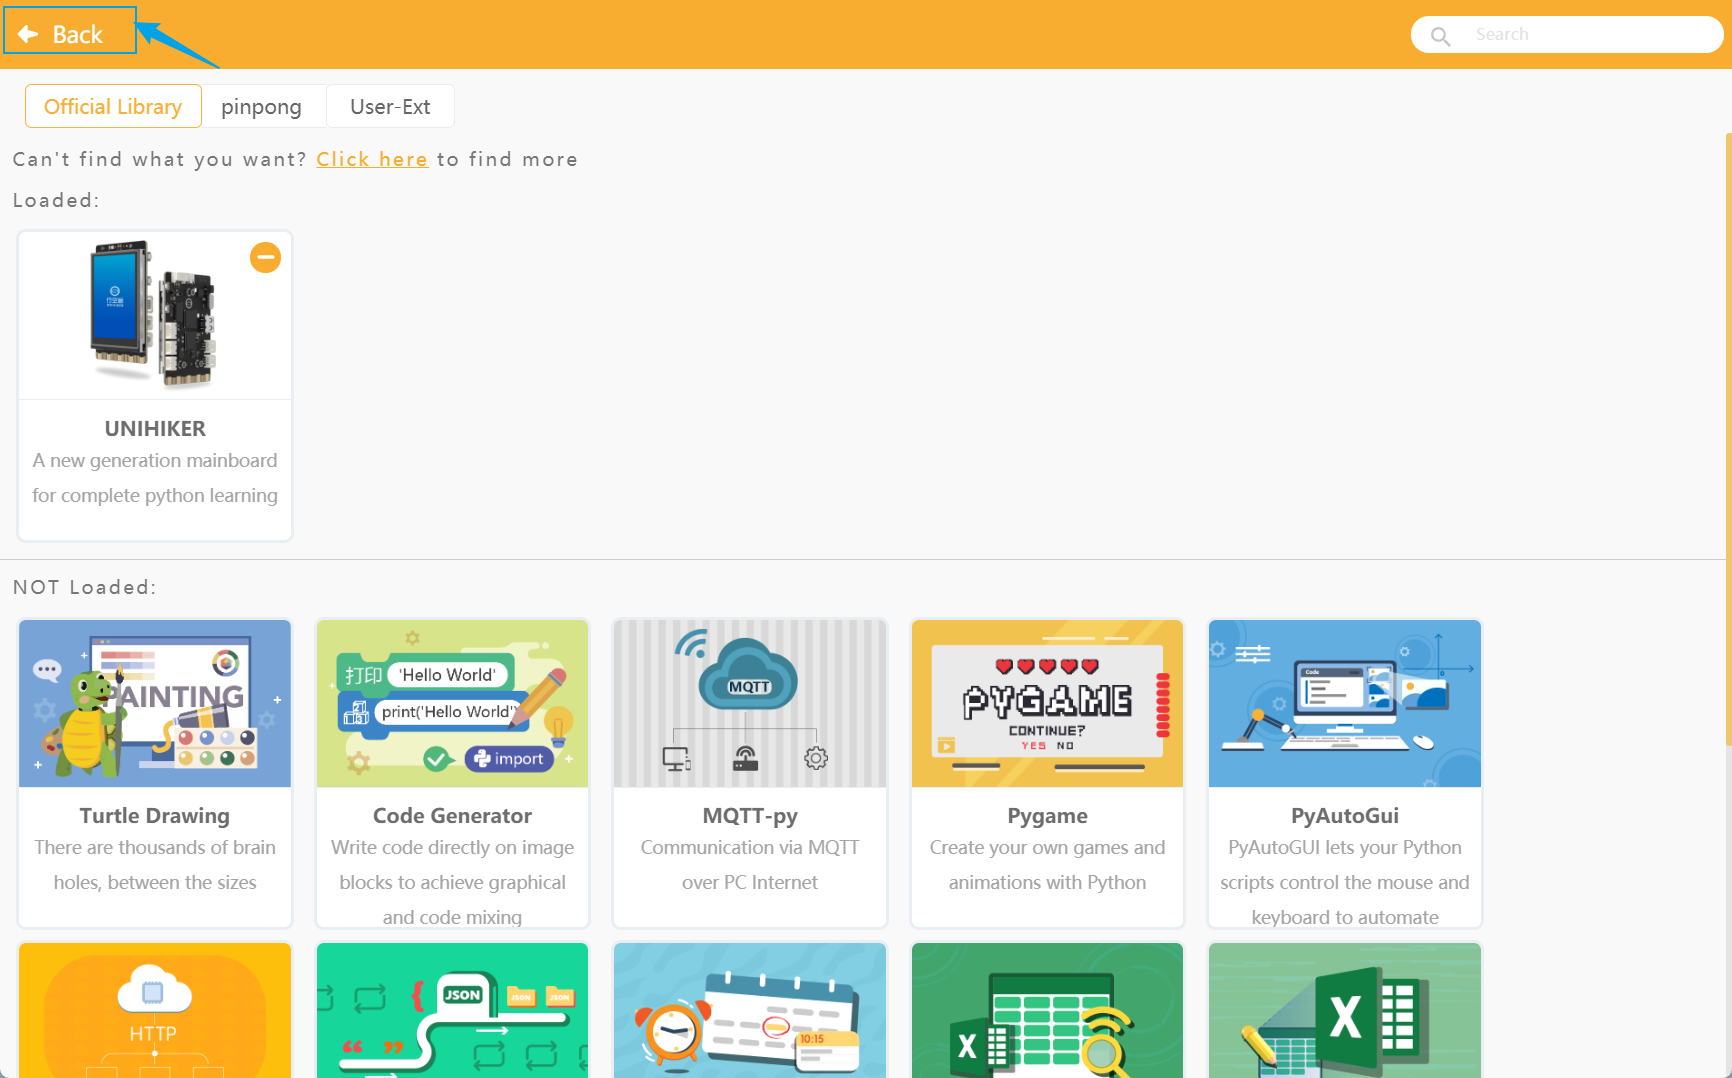Click the alarm clock schedule extension
The height and width of the screenshot is (1078, 1732).
tap(749, 1010)
